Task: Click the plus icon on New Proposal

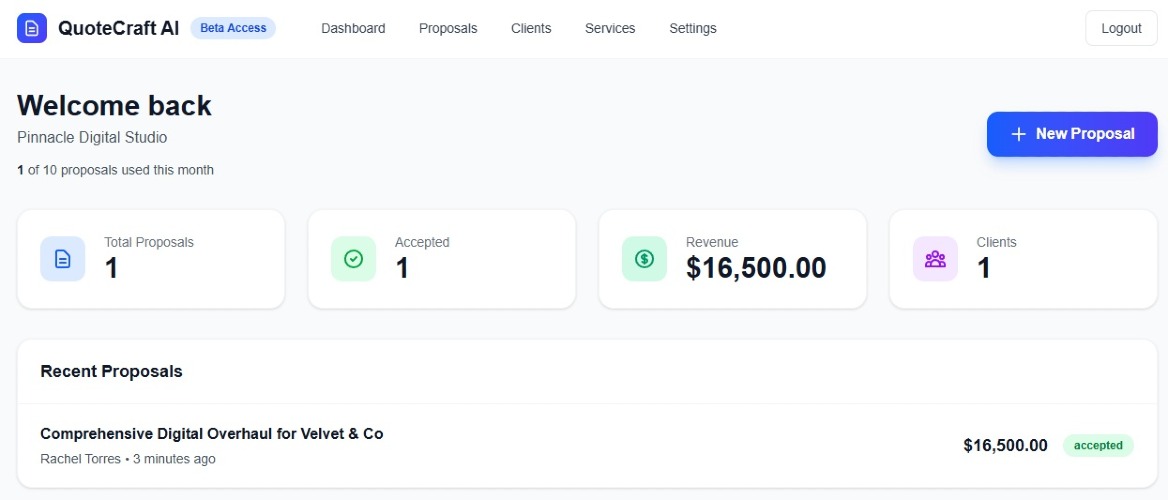Action: 1018,134
